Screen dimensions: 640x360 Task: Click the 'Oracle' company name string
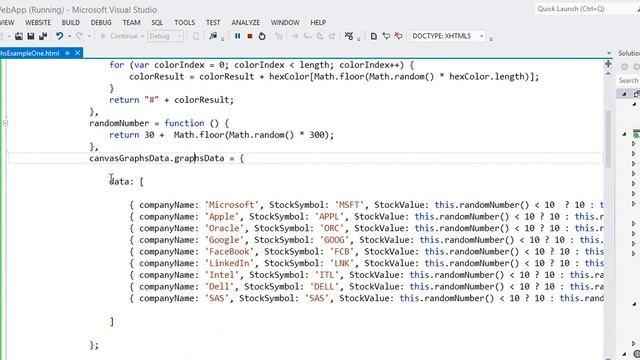(x=224, y=228)
